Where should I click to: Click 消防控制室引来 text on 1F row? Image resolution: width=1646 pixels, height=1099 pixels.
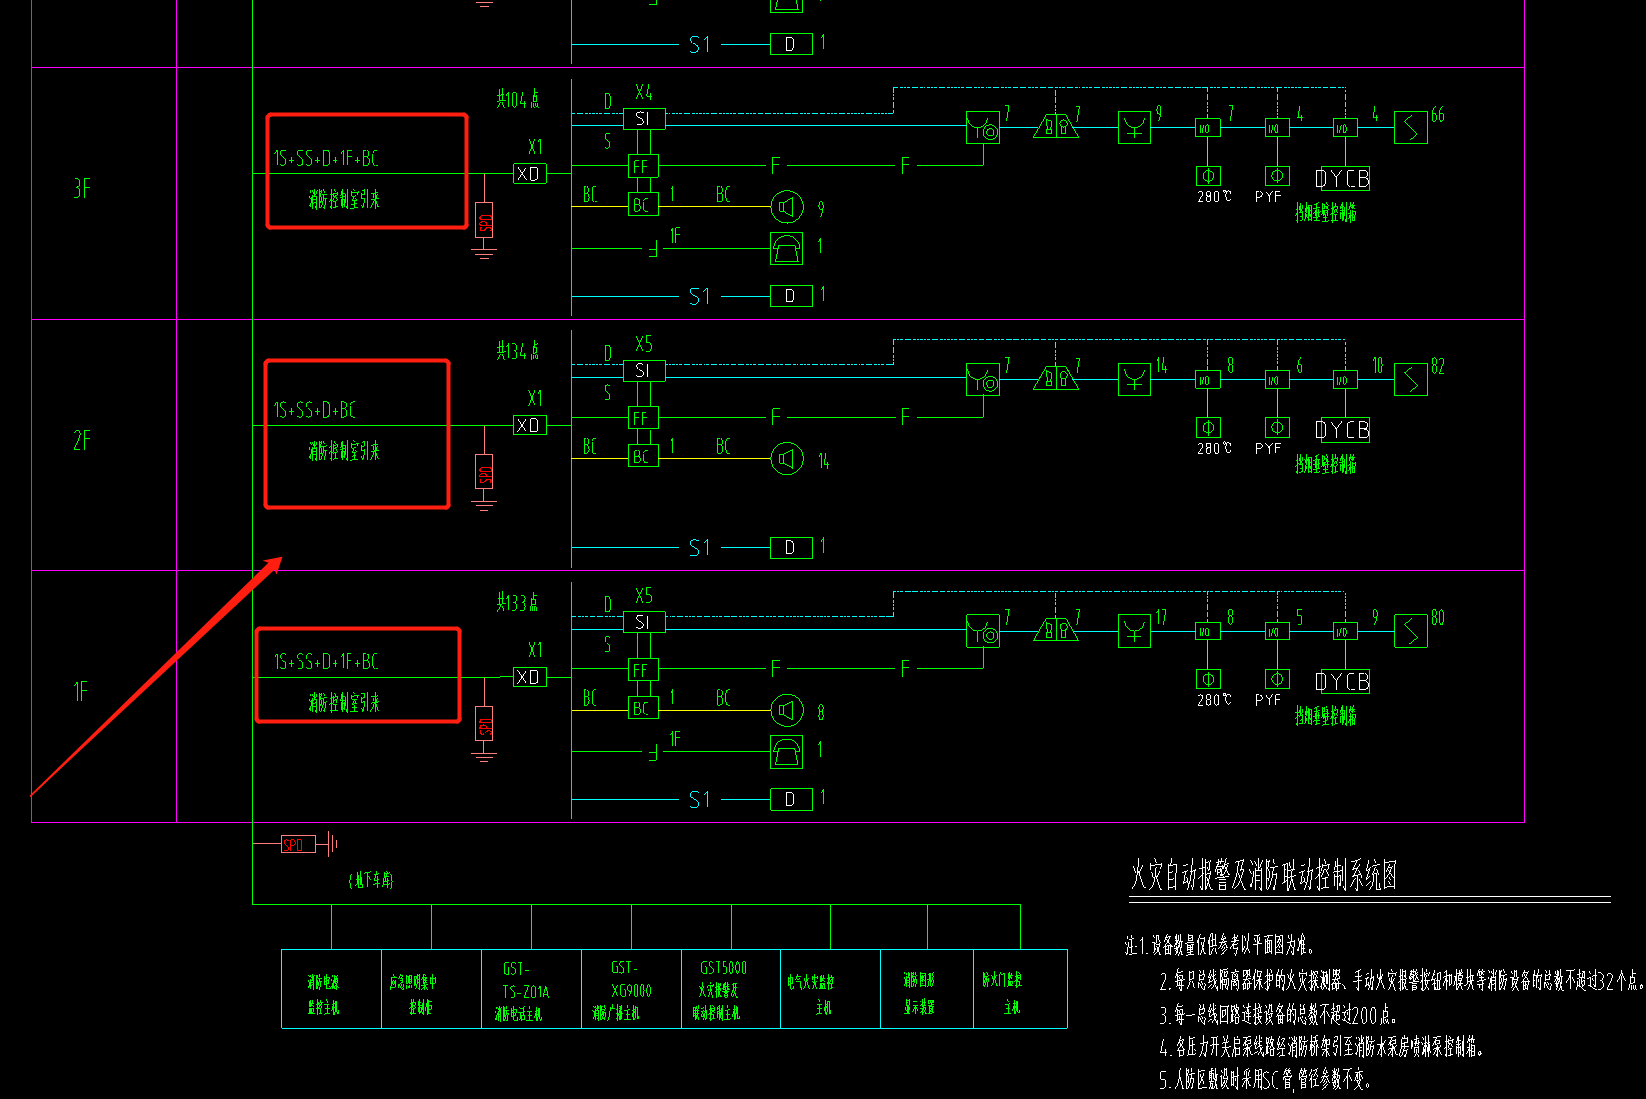[x=344, y=703]
